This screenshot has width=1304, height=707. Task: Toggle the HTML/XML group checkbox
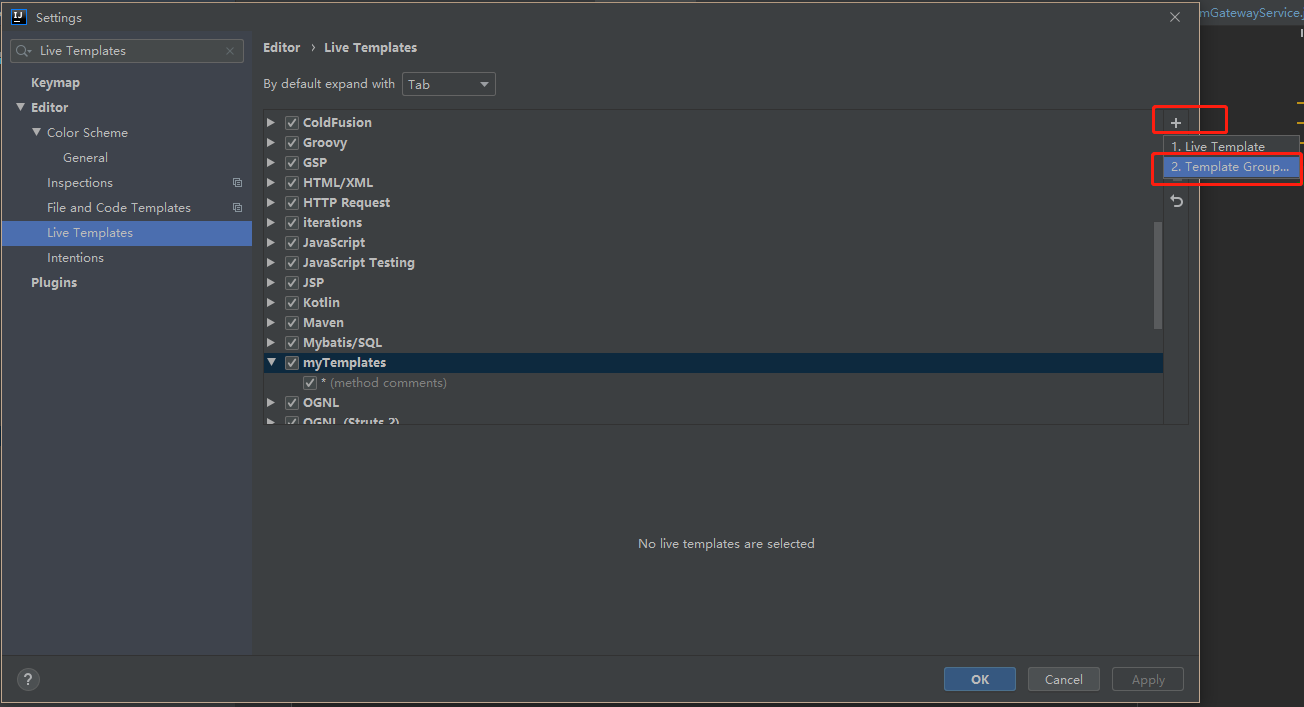[x=292, y=182]
